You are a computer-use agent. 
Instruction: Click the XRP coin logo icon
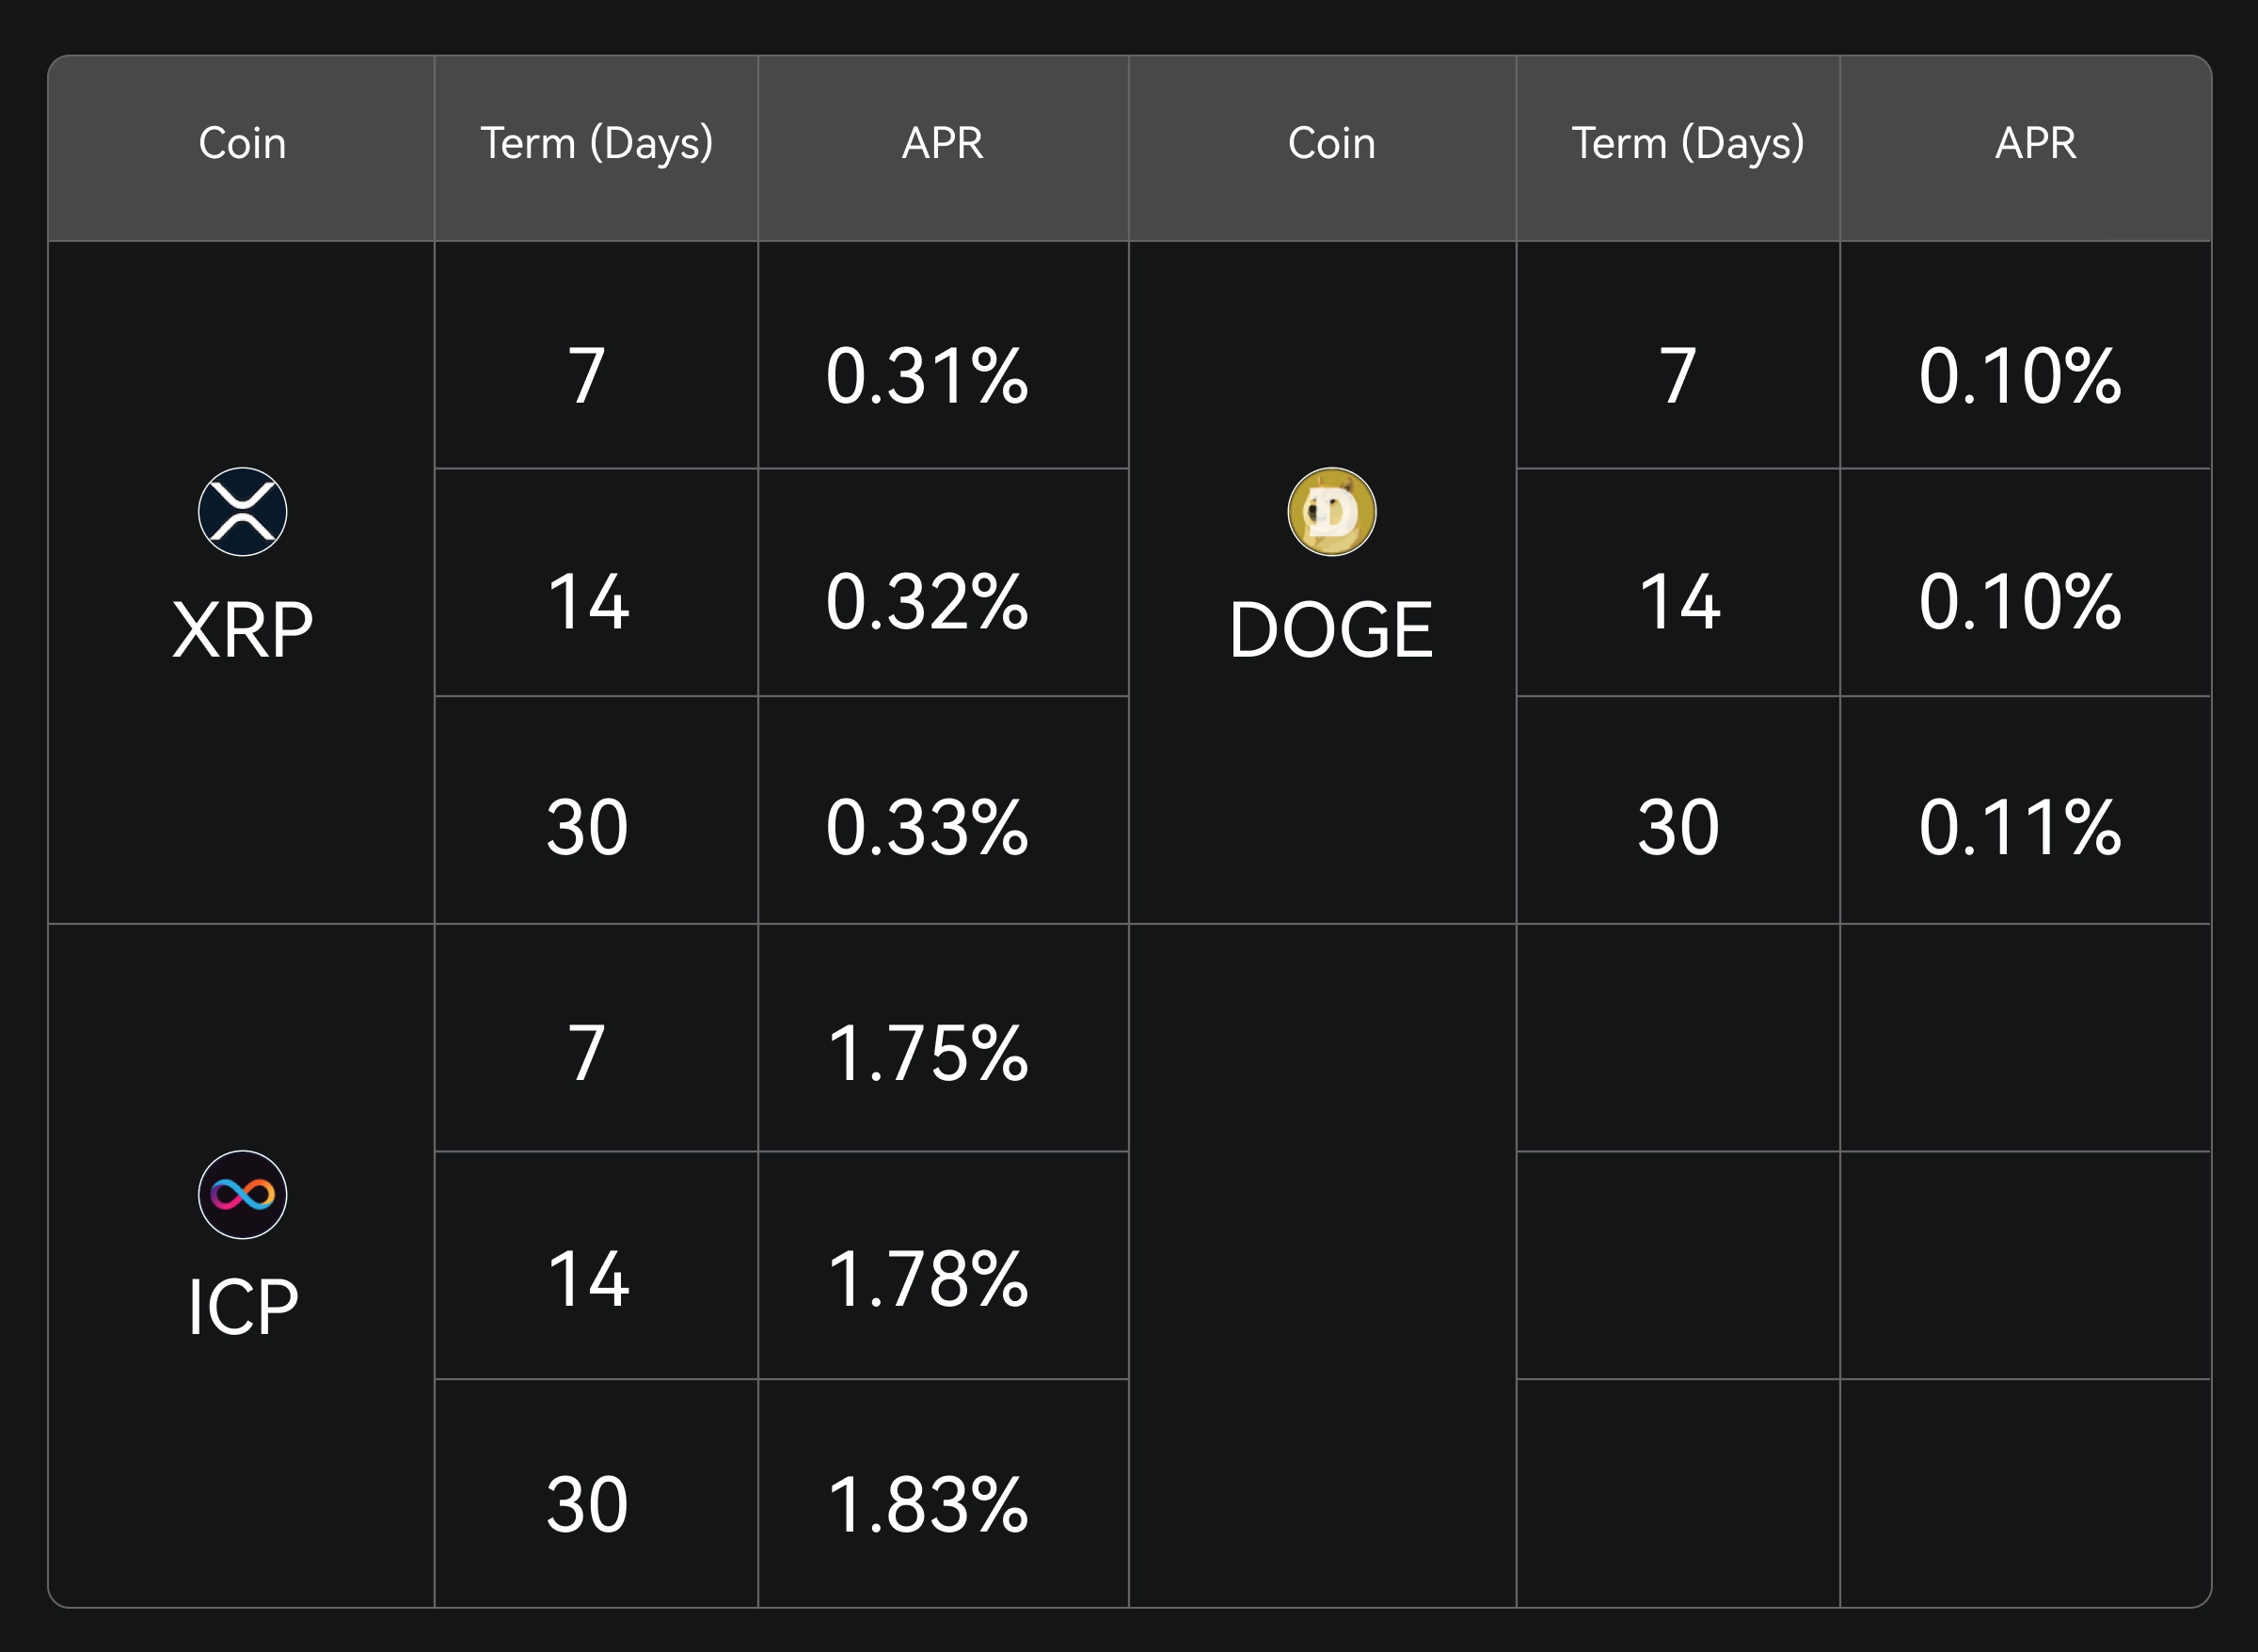coord(242,512)
